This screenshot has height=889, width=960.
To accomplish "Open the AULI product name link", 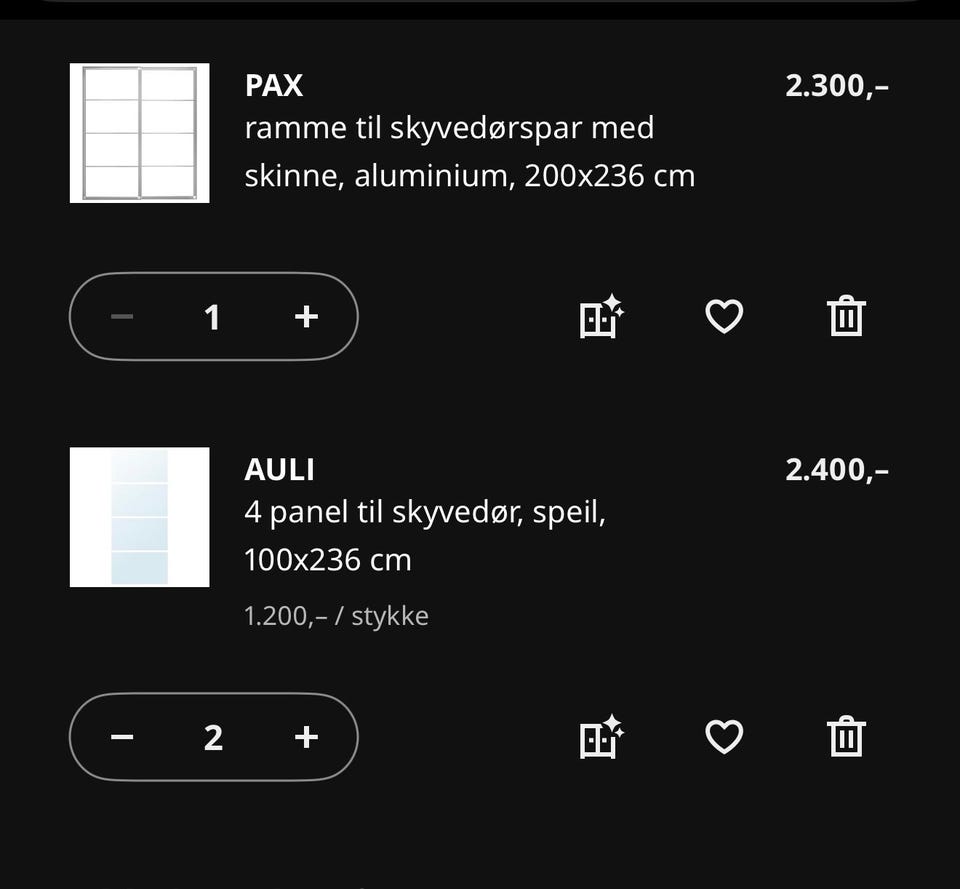I will pyautogui.click(x=279, y=469).
